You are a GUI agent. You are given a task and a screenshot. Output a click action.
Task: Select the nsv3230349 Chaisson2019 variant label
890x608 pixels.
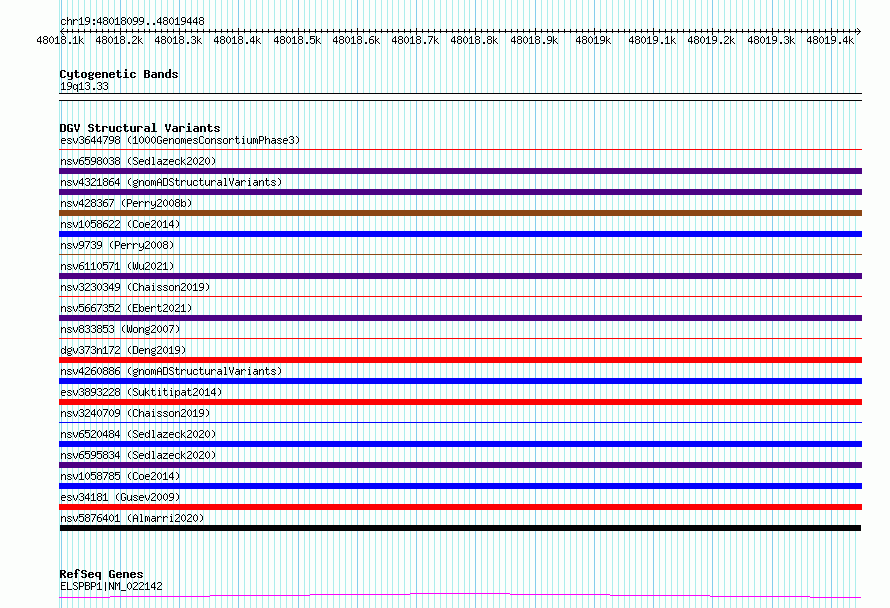pos(135,287)
